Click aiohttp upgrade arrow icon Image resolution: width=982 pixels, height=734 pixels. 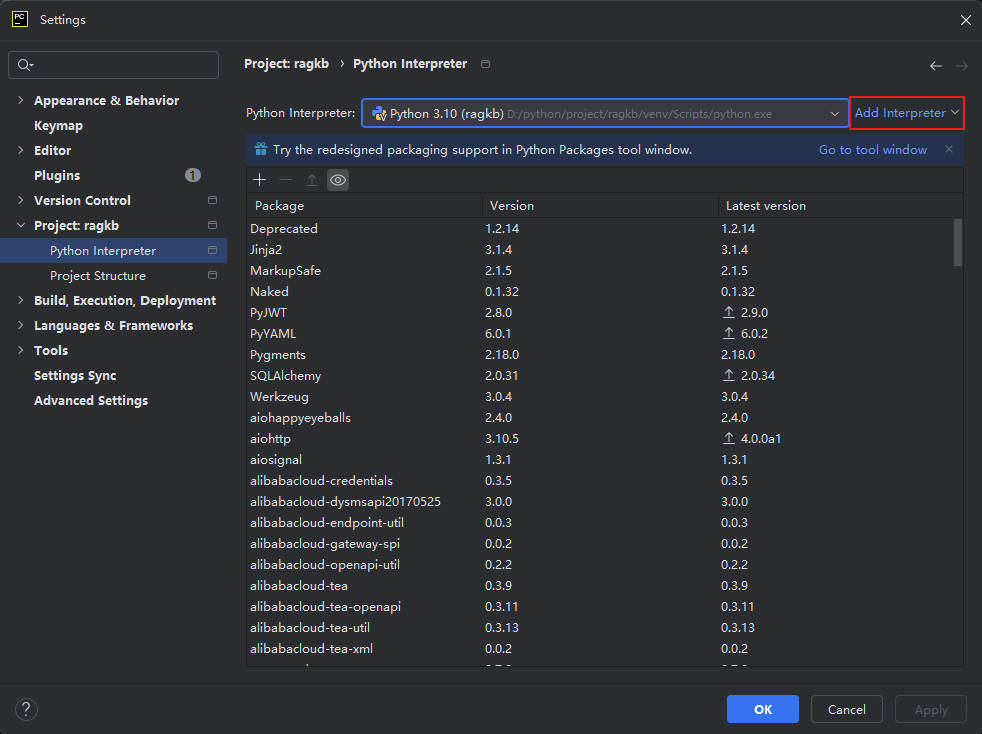point(728,438)
